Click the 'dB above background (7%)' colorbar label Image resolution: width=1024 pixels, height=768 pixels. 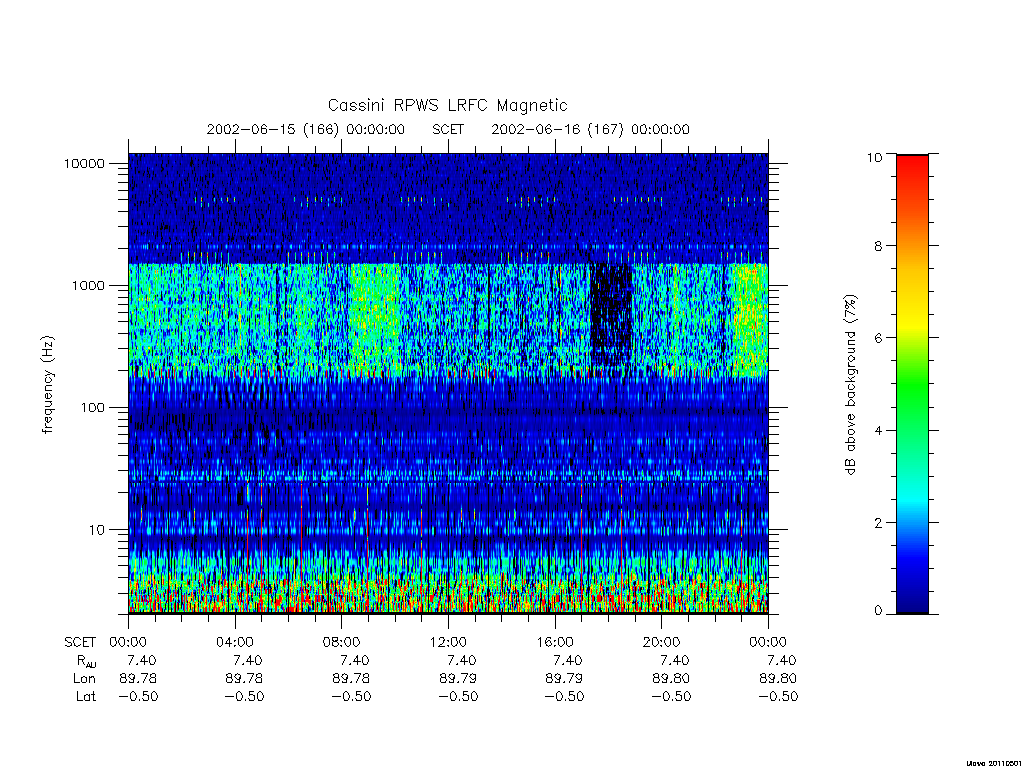pos(850,385)
